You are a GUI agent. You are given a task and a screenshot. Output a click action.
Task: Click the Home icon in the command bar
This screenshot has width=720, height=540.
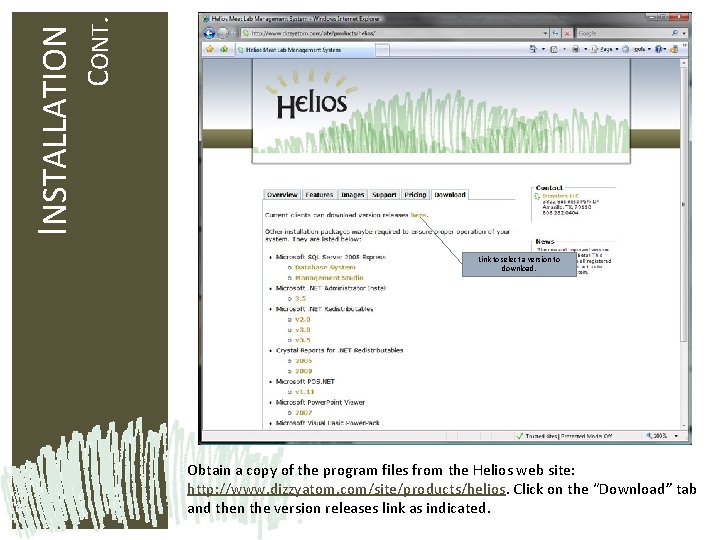click(x=533, y=49)
